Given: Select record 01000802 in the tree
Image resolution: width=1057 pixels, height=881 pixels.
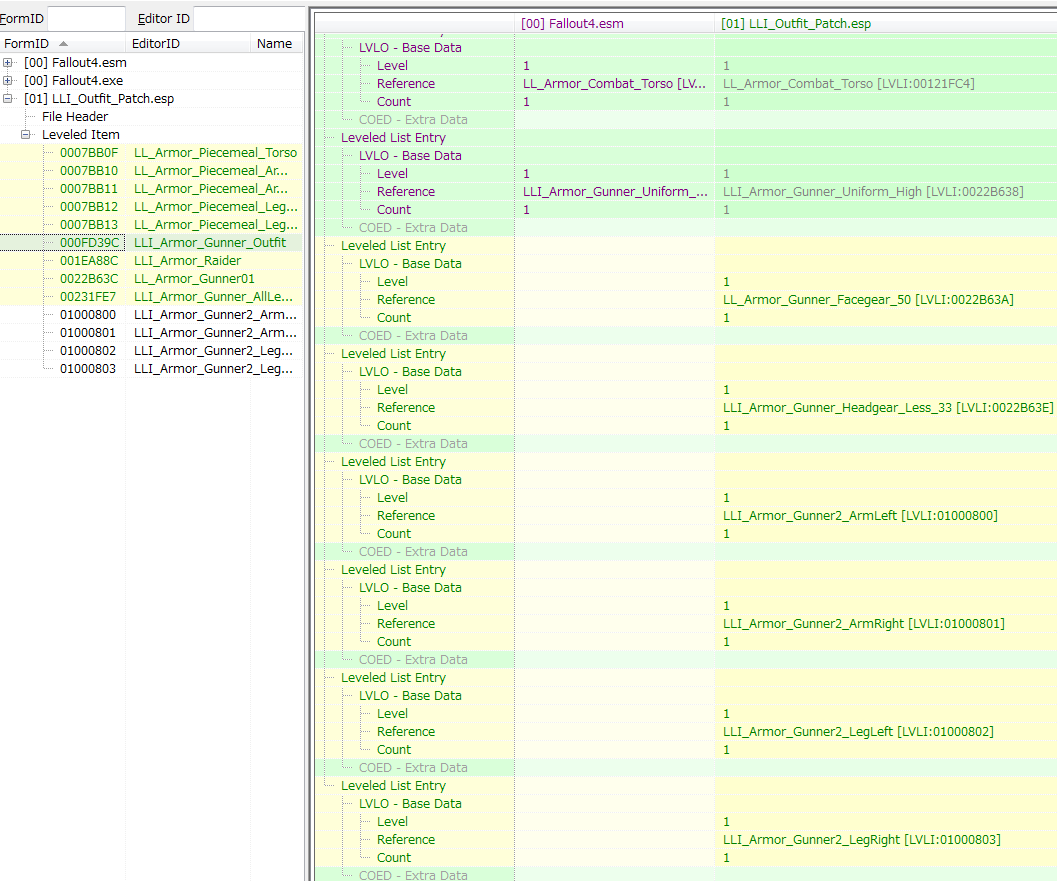Looking at the screenshot, I should (x=152, y=351).
